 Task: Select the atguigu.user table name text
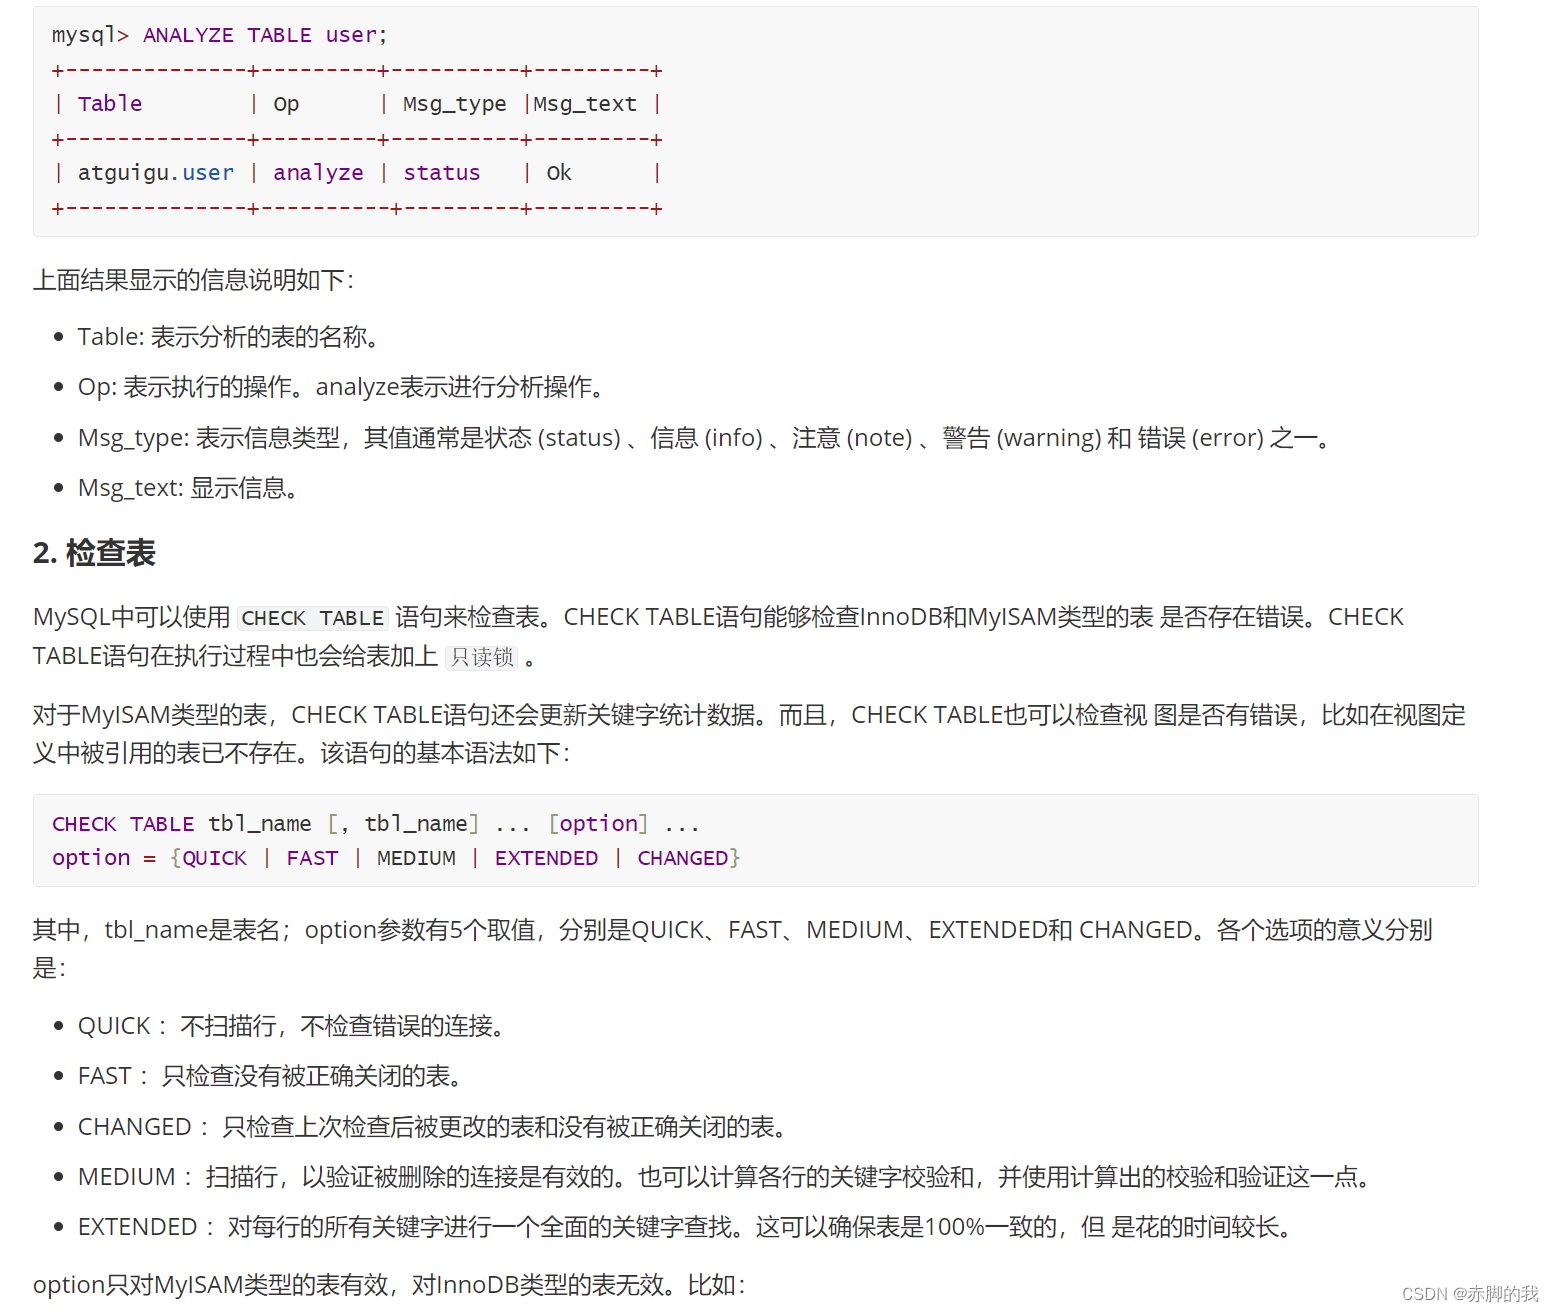pyautogui.click(x=156, y=172)
